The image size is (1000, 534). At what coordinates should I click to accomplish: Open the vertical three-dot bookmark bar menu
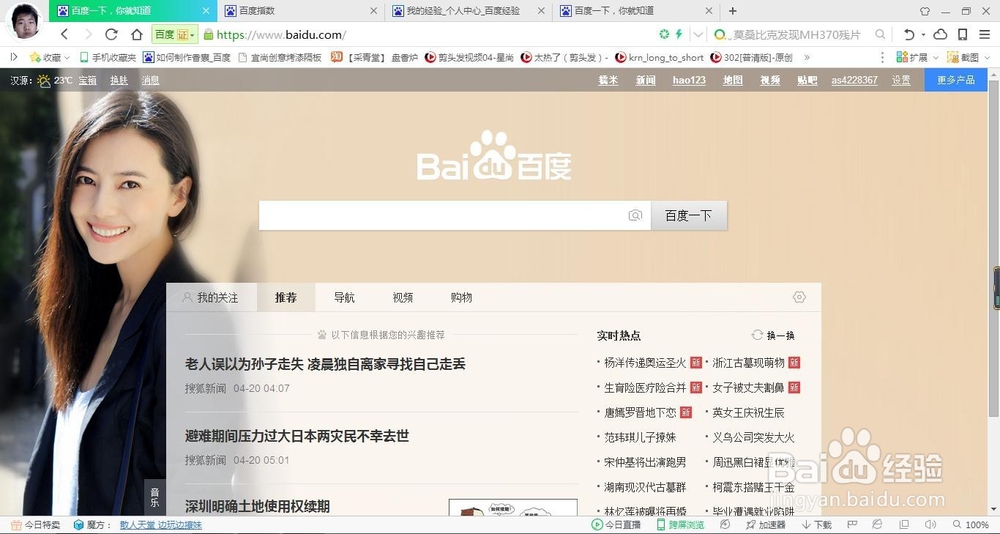pyautogui.click(x=883, y=57)
